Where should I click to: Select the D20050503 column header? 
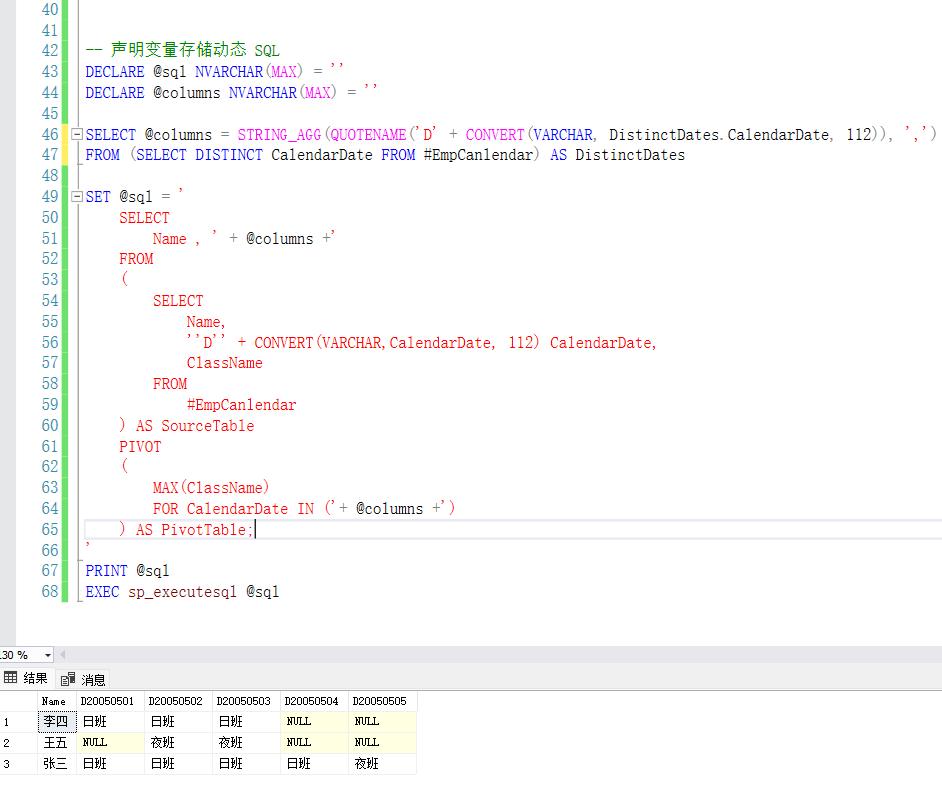[x=246, y=701]
